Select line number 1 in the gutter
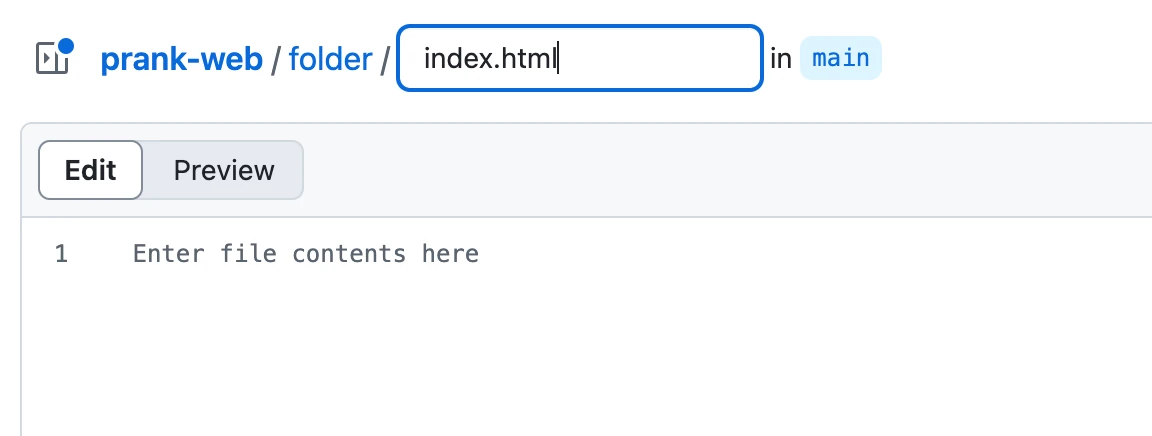 (x=61, y=254)
